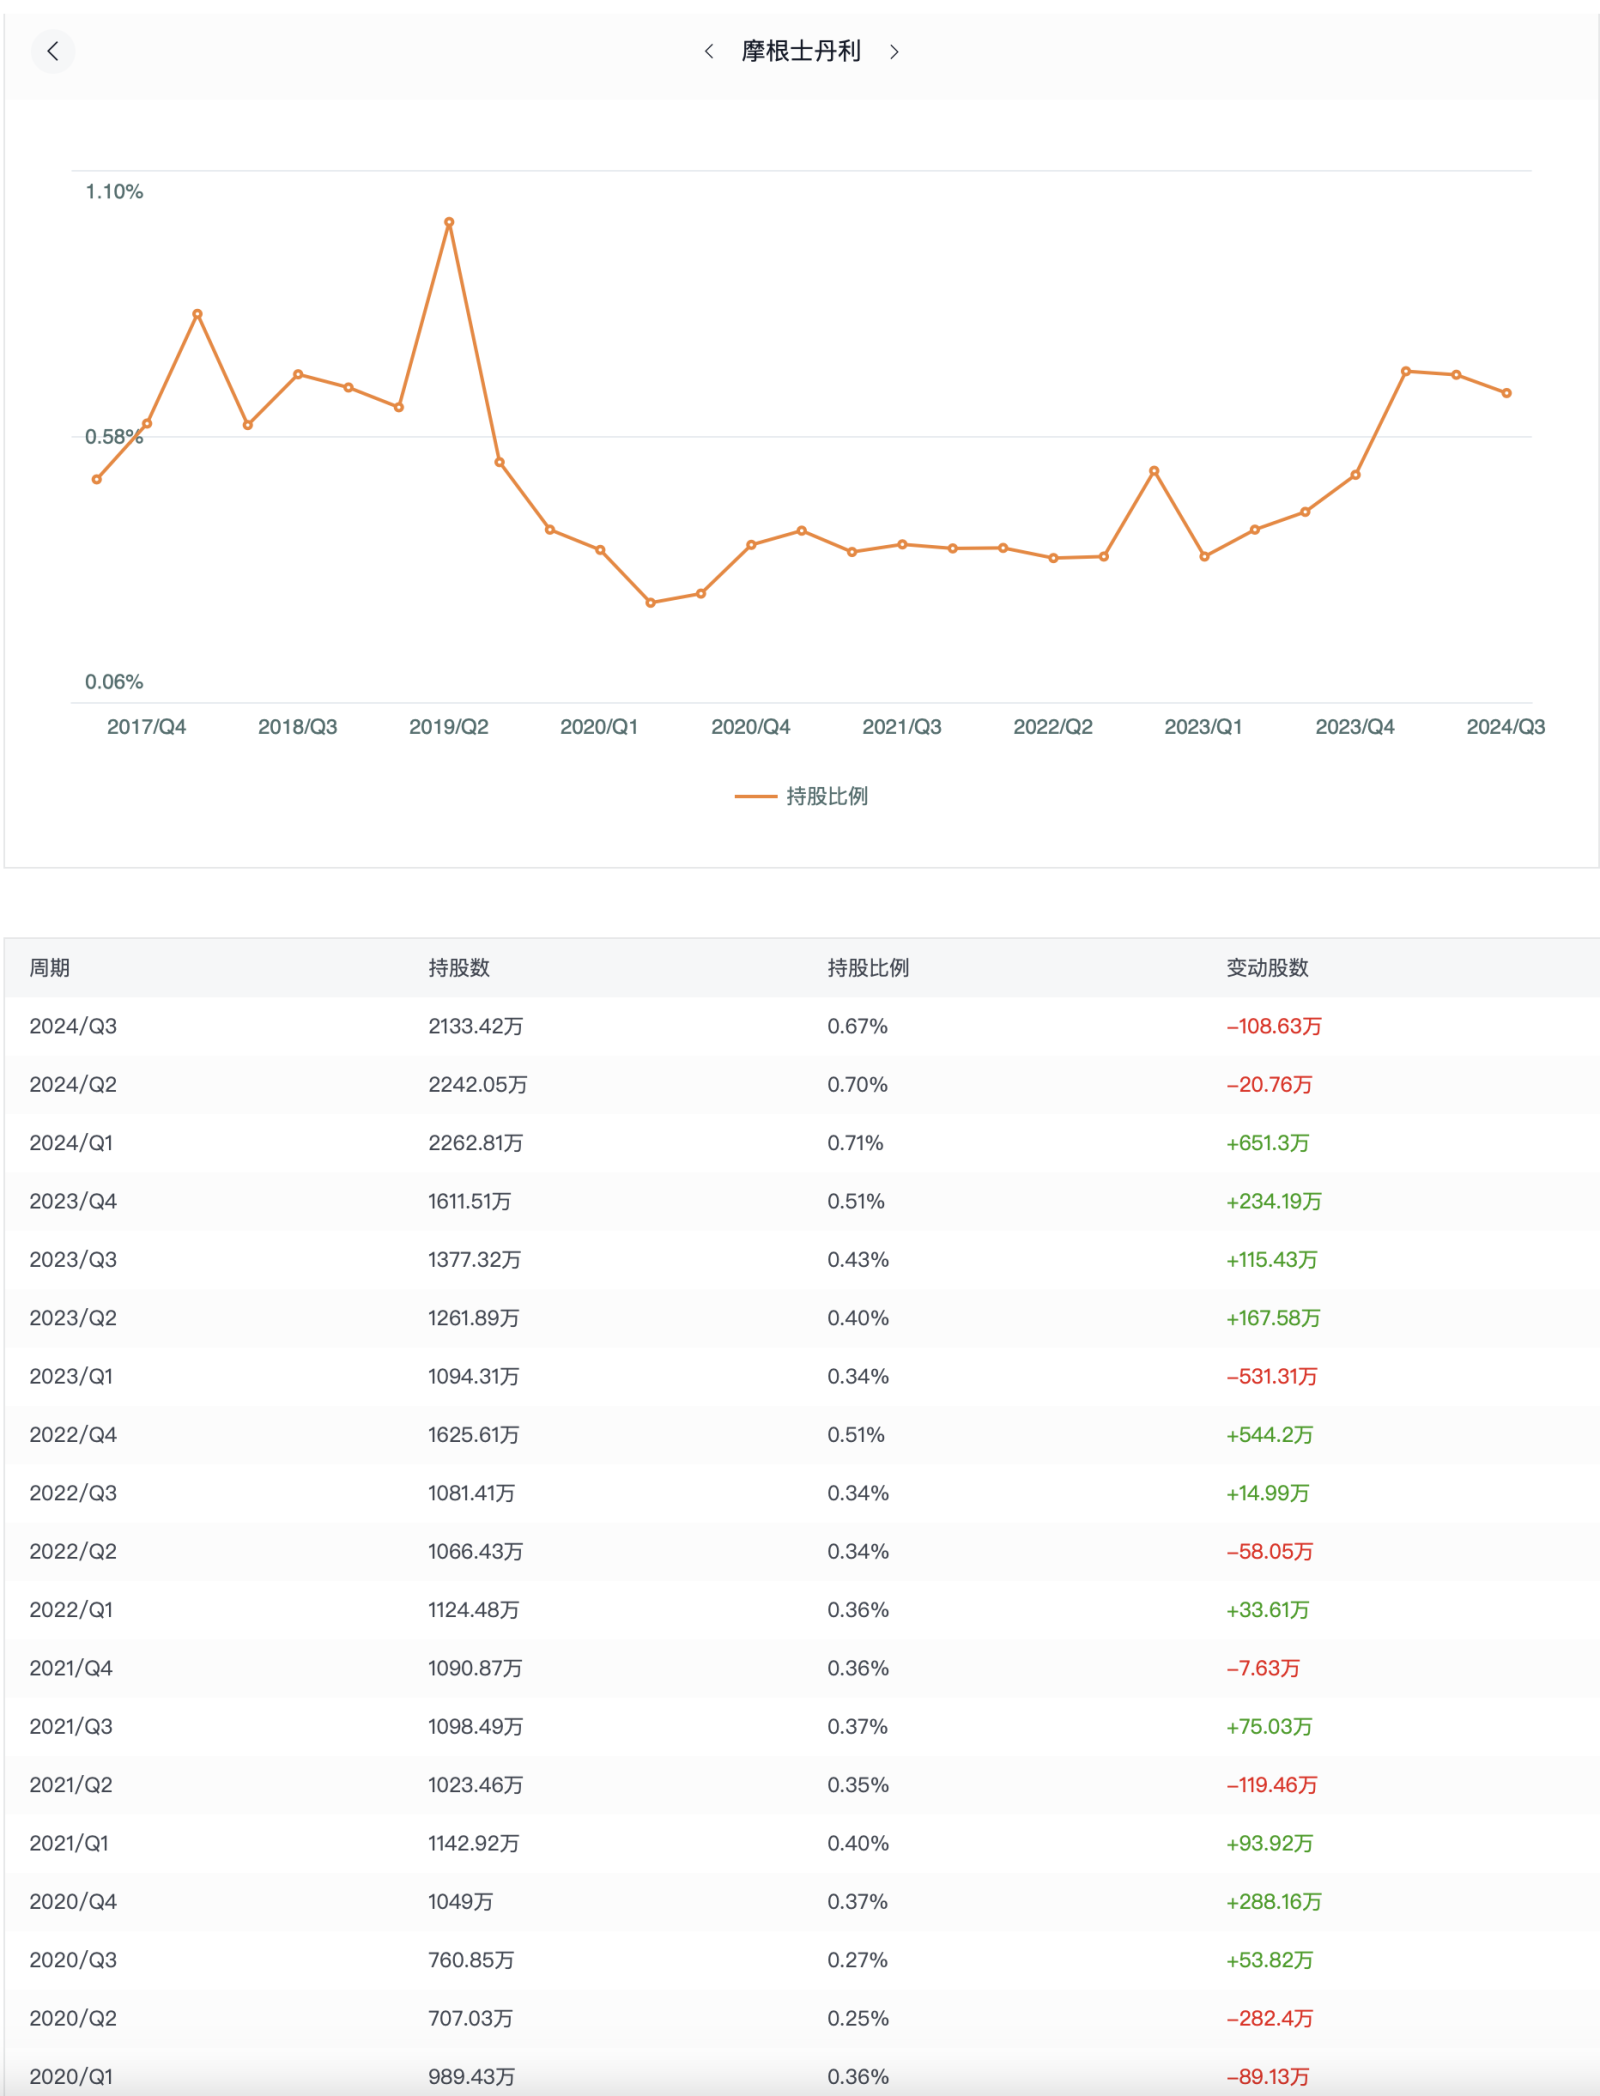Click the 摩根士丹利 title
1600x2096 pixels.
801,51
